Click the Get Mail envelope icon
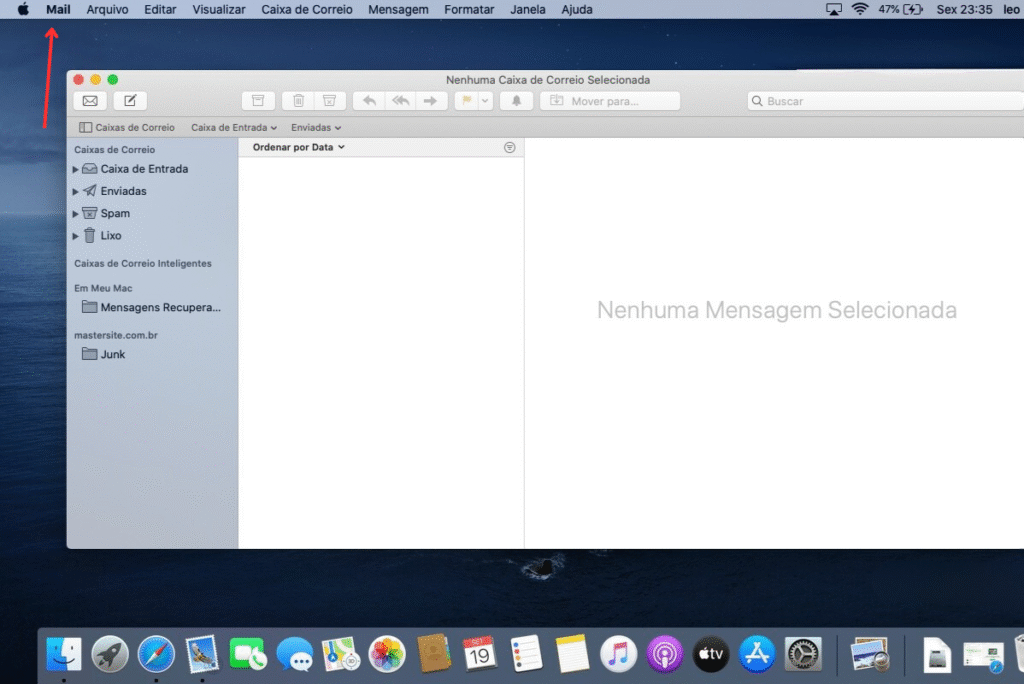Image resolution: width=1024 pixels, height=684 pixels. 90,101
